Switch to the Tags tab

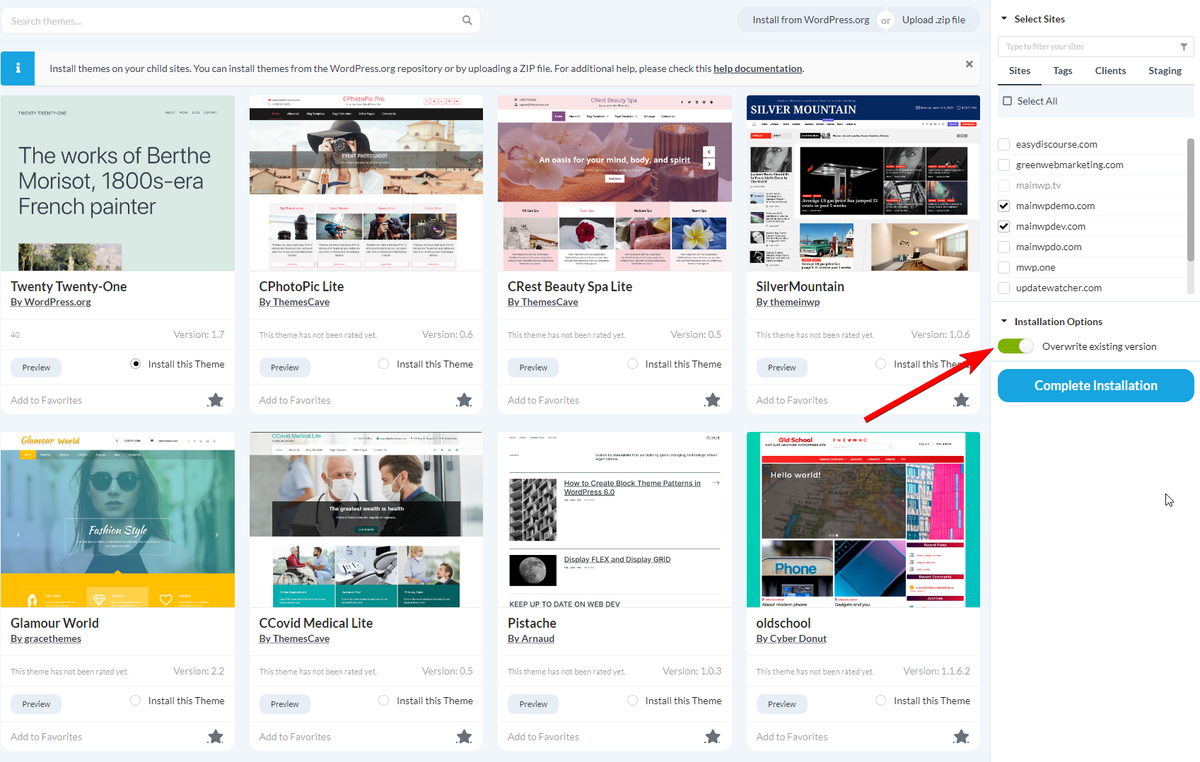1063,71
